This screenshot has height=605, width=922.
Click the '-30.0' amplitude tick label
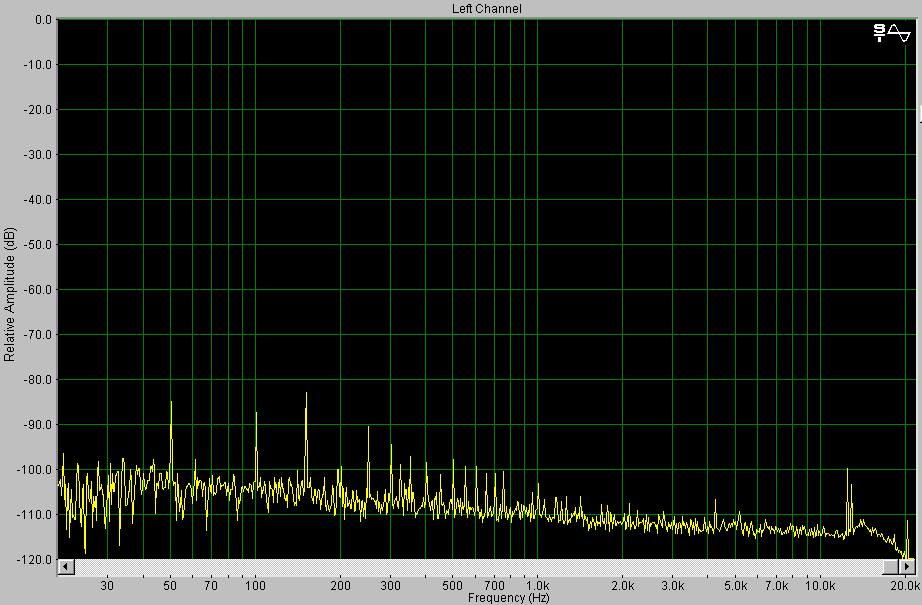coord(38,155)
